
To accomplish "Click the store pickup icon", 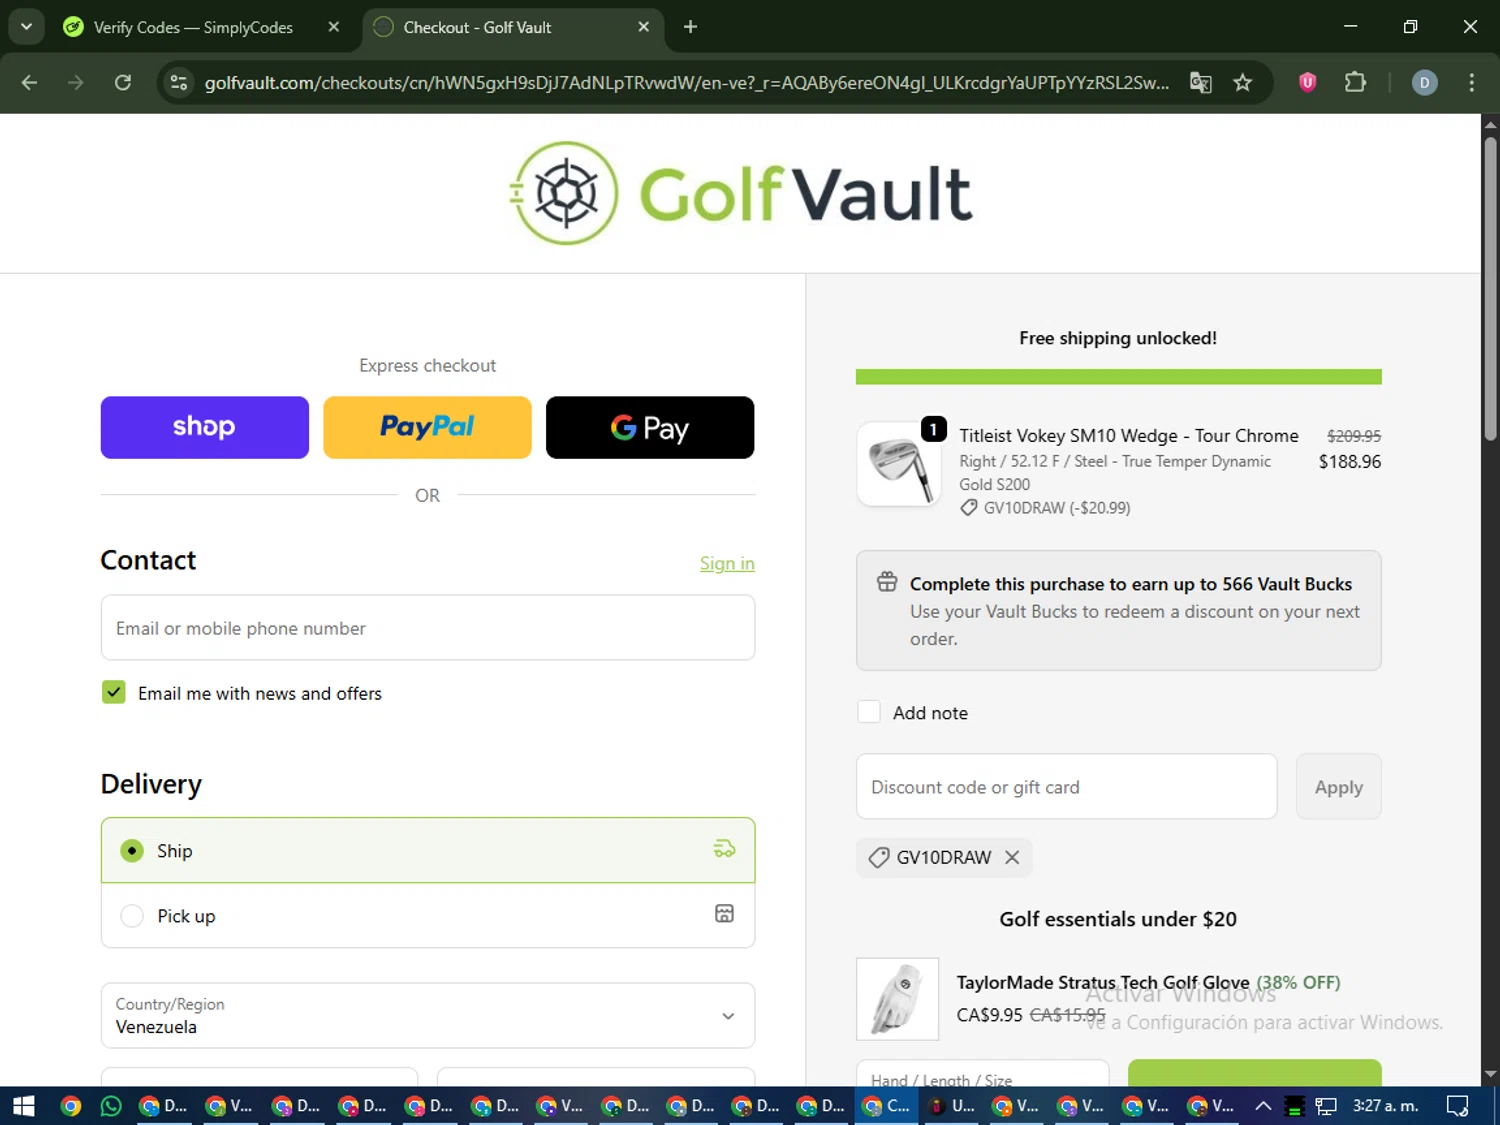I will pos(724,913).
